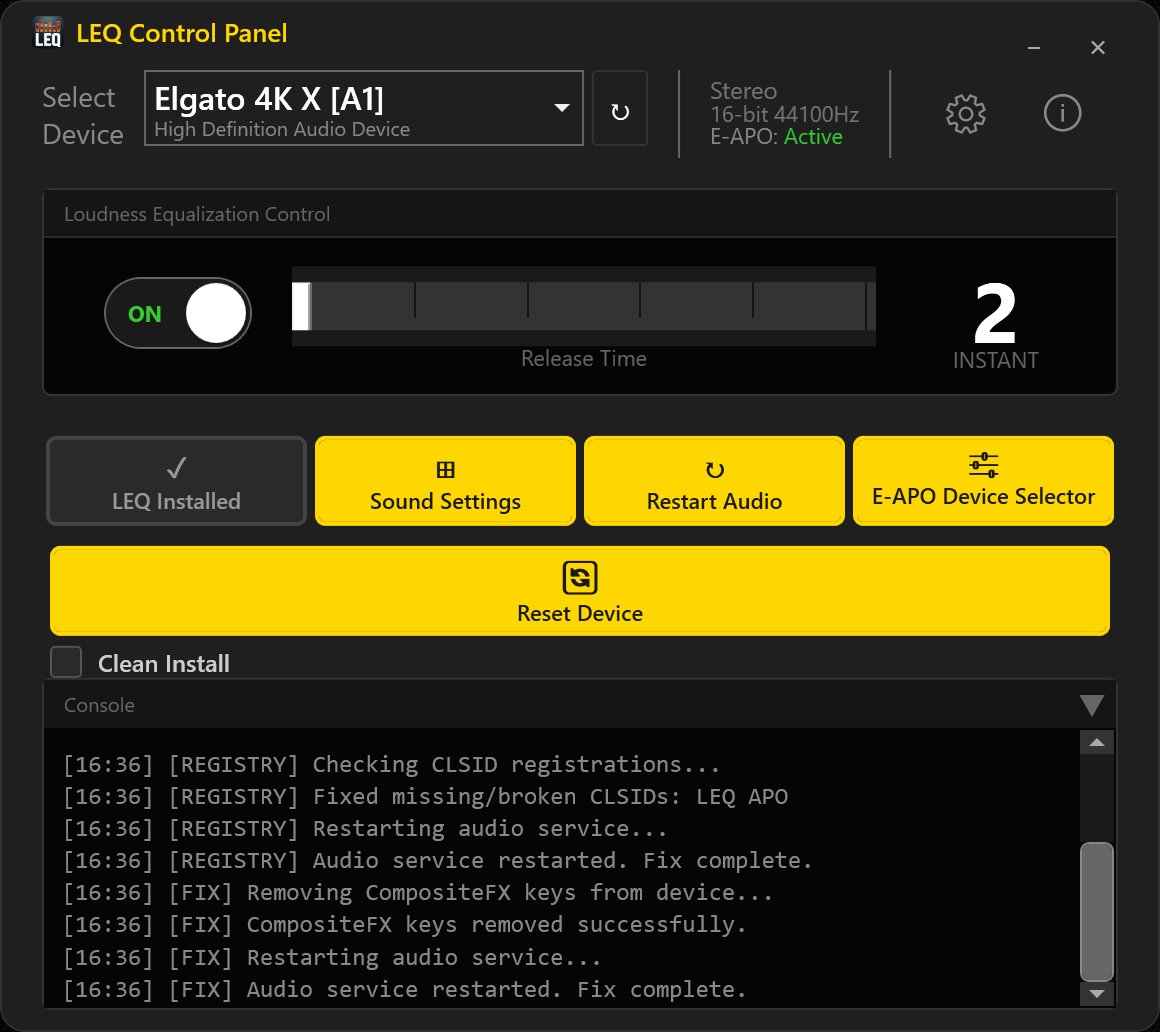Click the green "Active" E-APO status text
1160x1032 pixels.
(813, 137)
